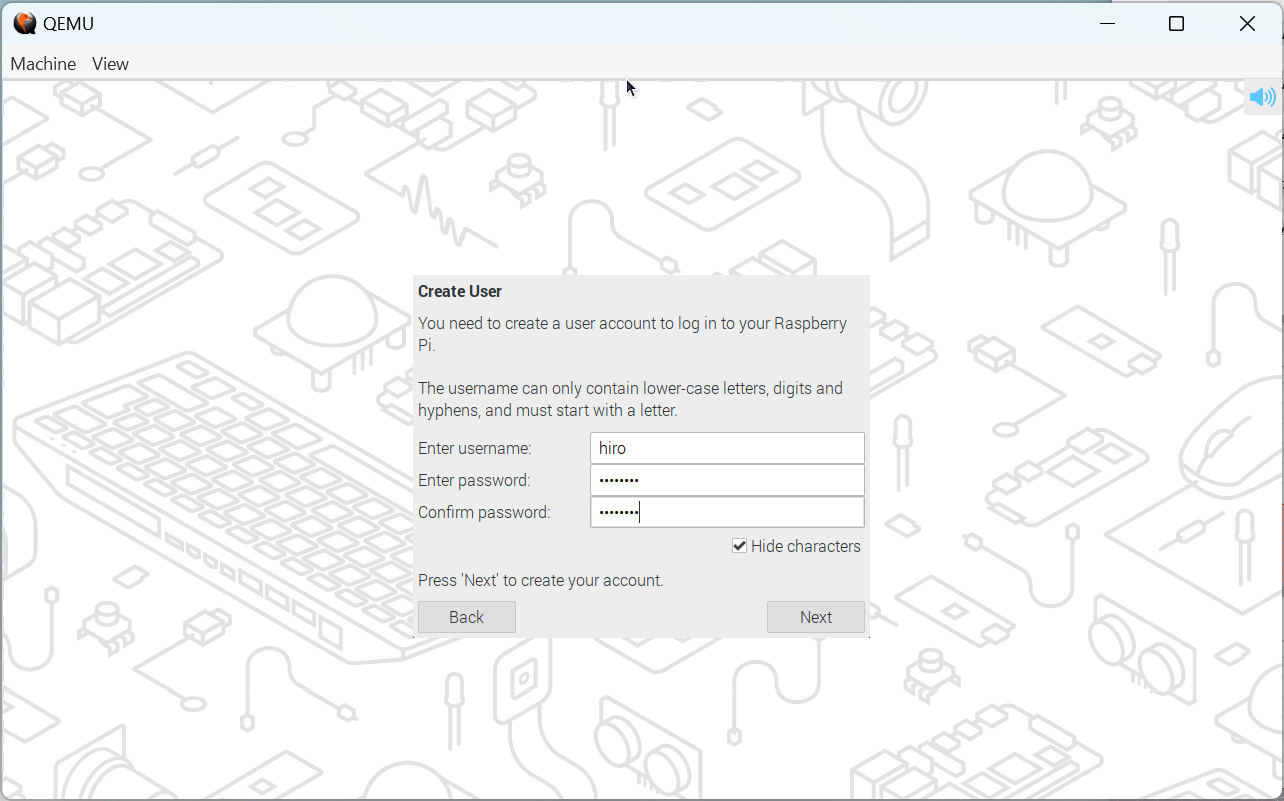
Task: Click the 'Enter username:' label
Action: click(x=475, y=448)
